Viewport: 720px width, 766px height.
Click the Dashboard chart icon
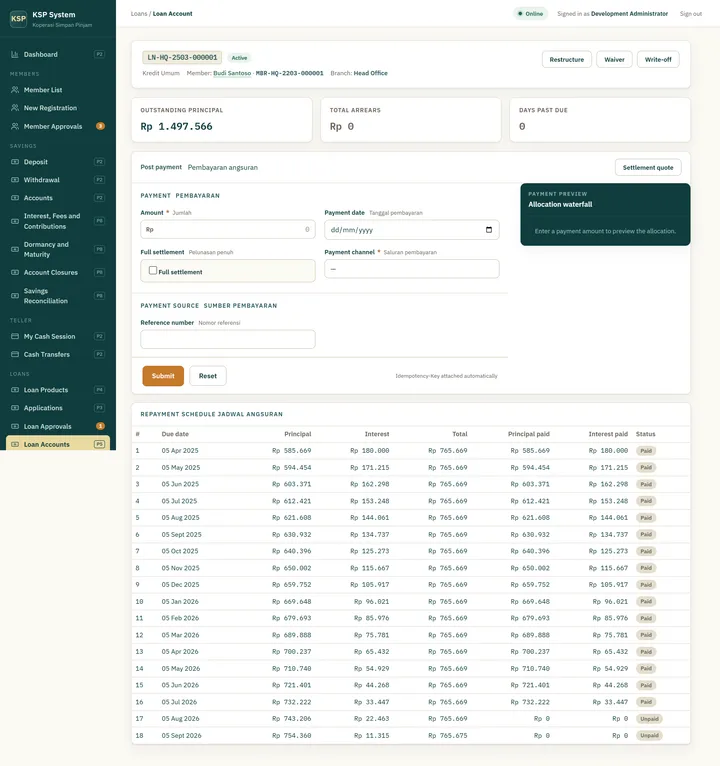point(15,54)
